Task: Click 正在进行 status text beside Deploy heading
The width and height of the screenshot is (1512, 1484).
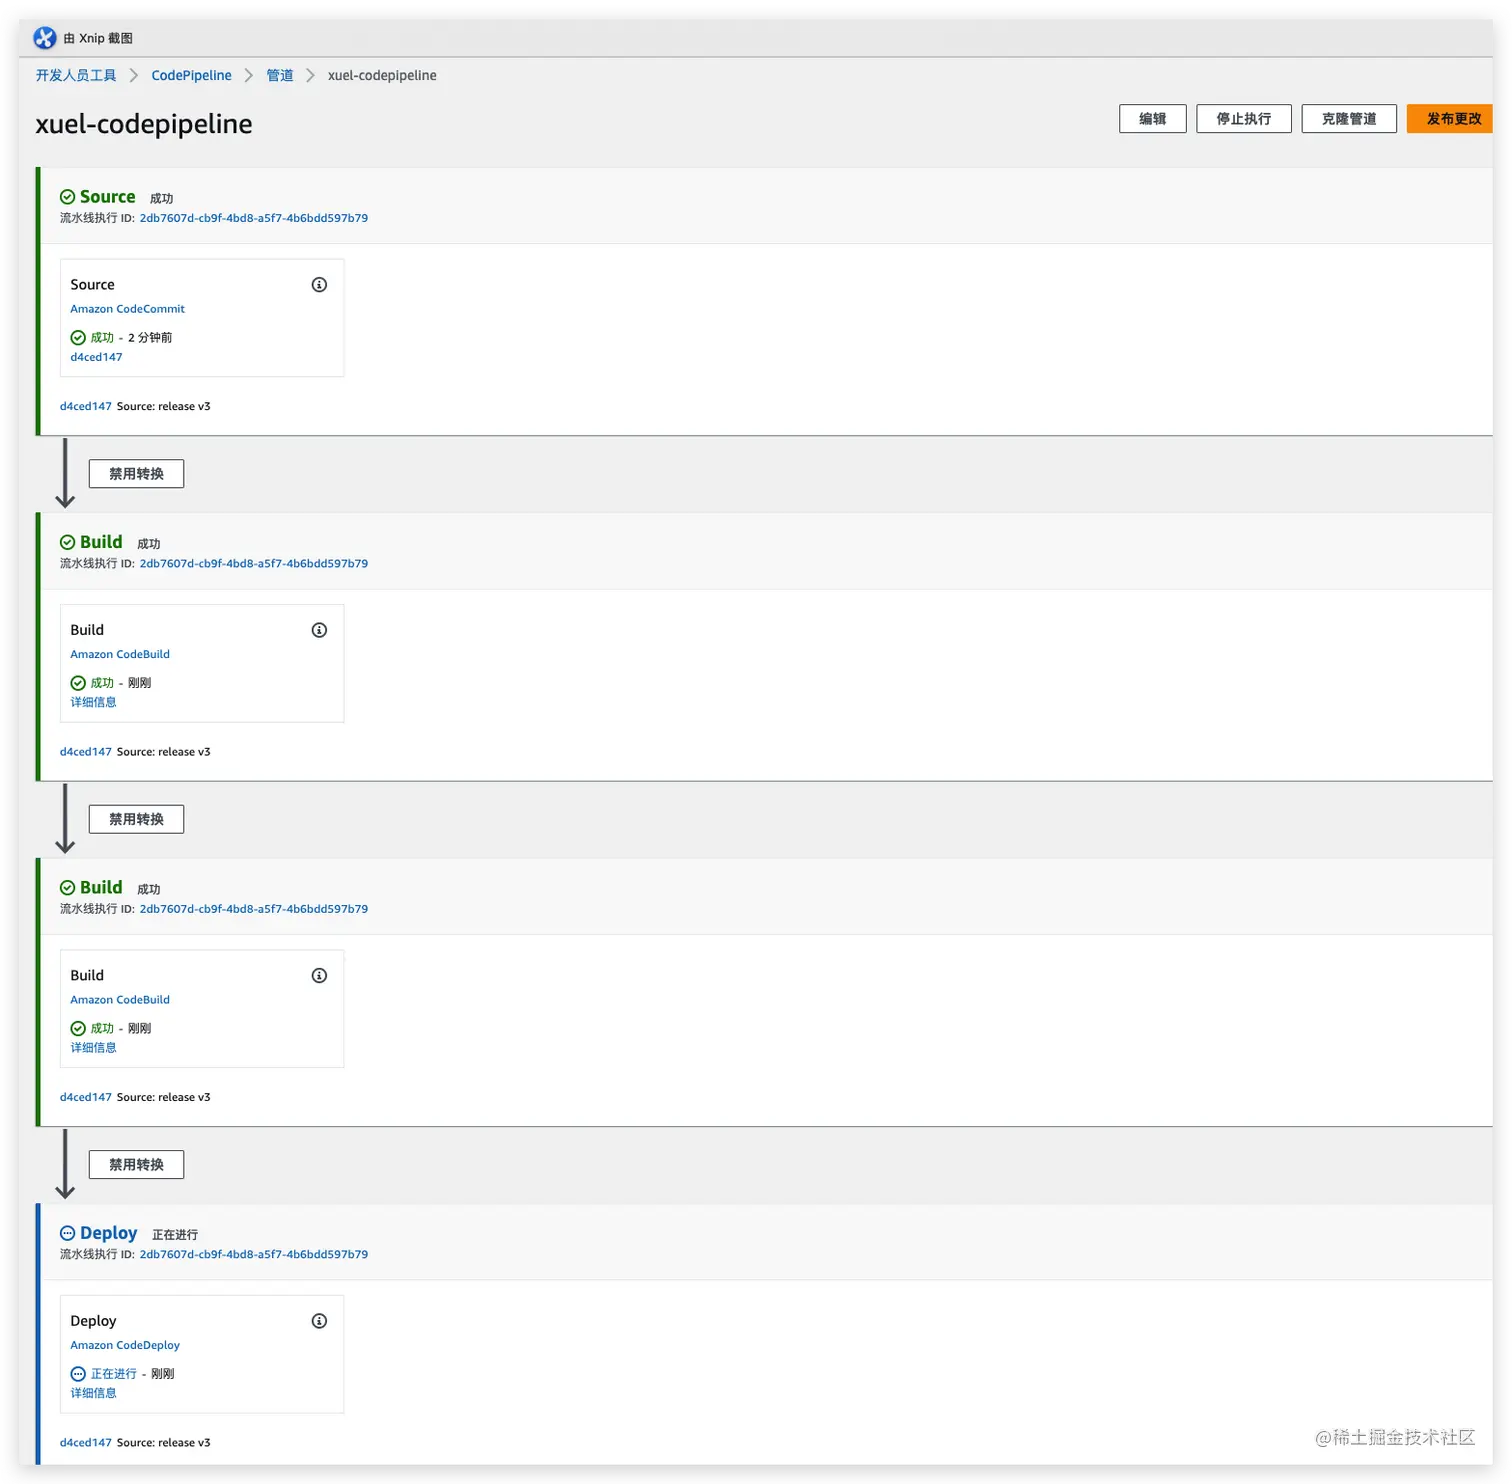Action: [x=175, y=1235]
